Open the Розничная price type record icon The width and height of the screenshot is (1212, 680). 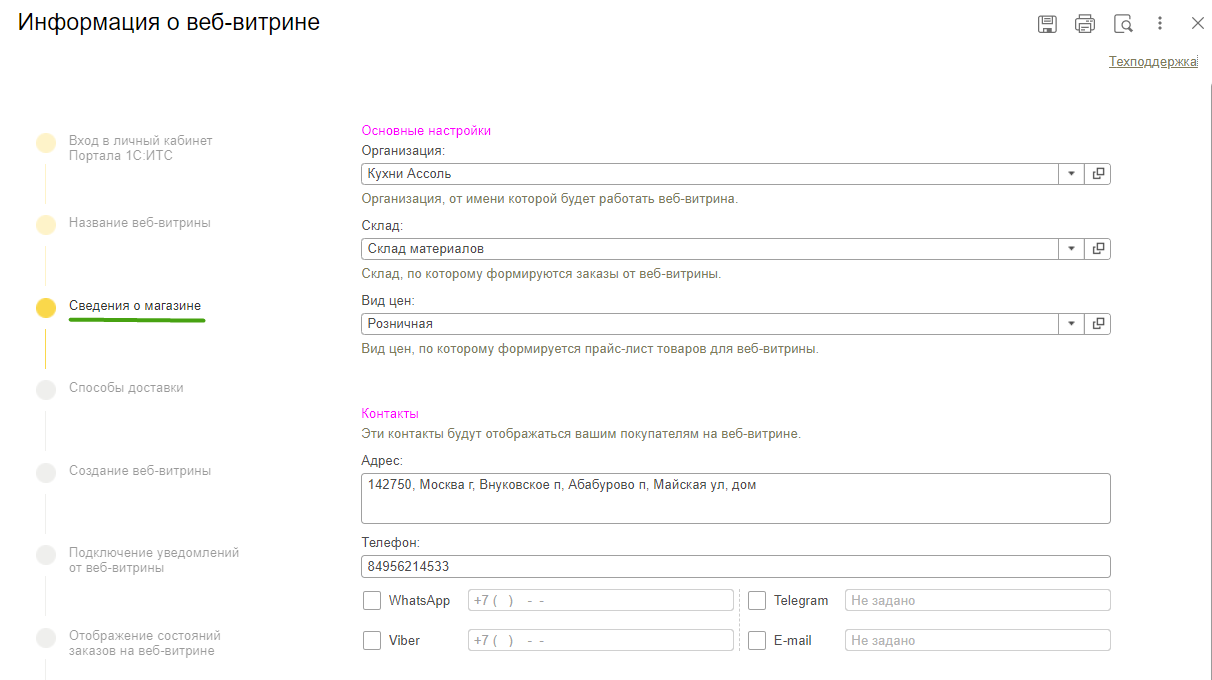pos(1098,324)
